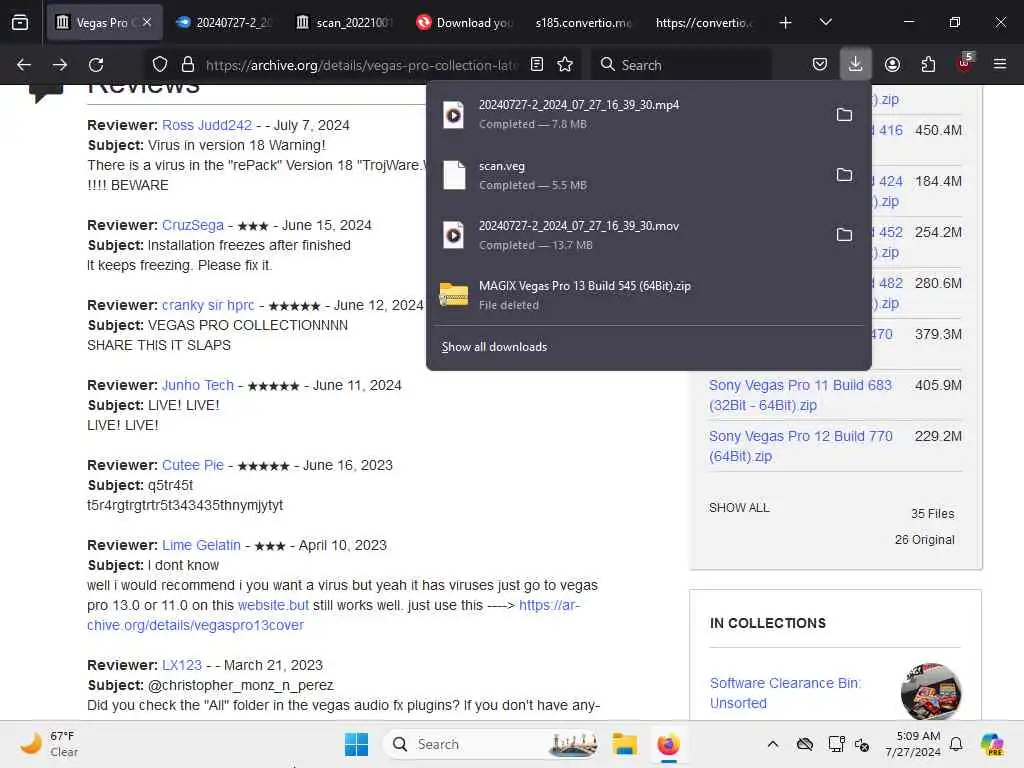Viewport: 1024px width, 768px height.
Task: Open the 20240727-2 .mov download entry
Action: point(627,235)
